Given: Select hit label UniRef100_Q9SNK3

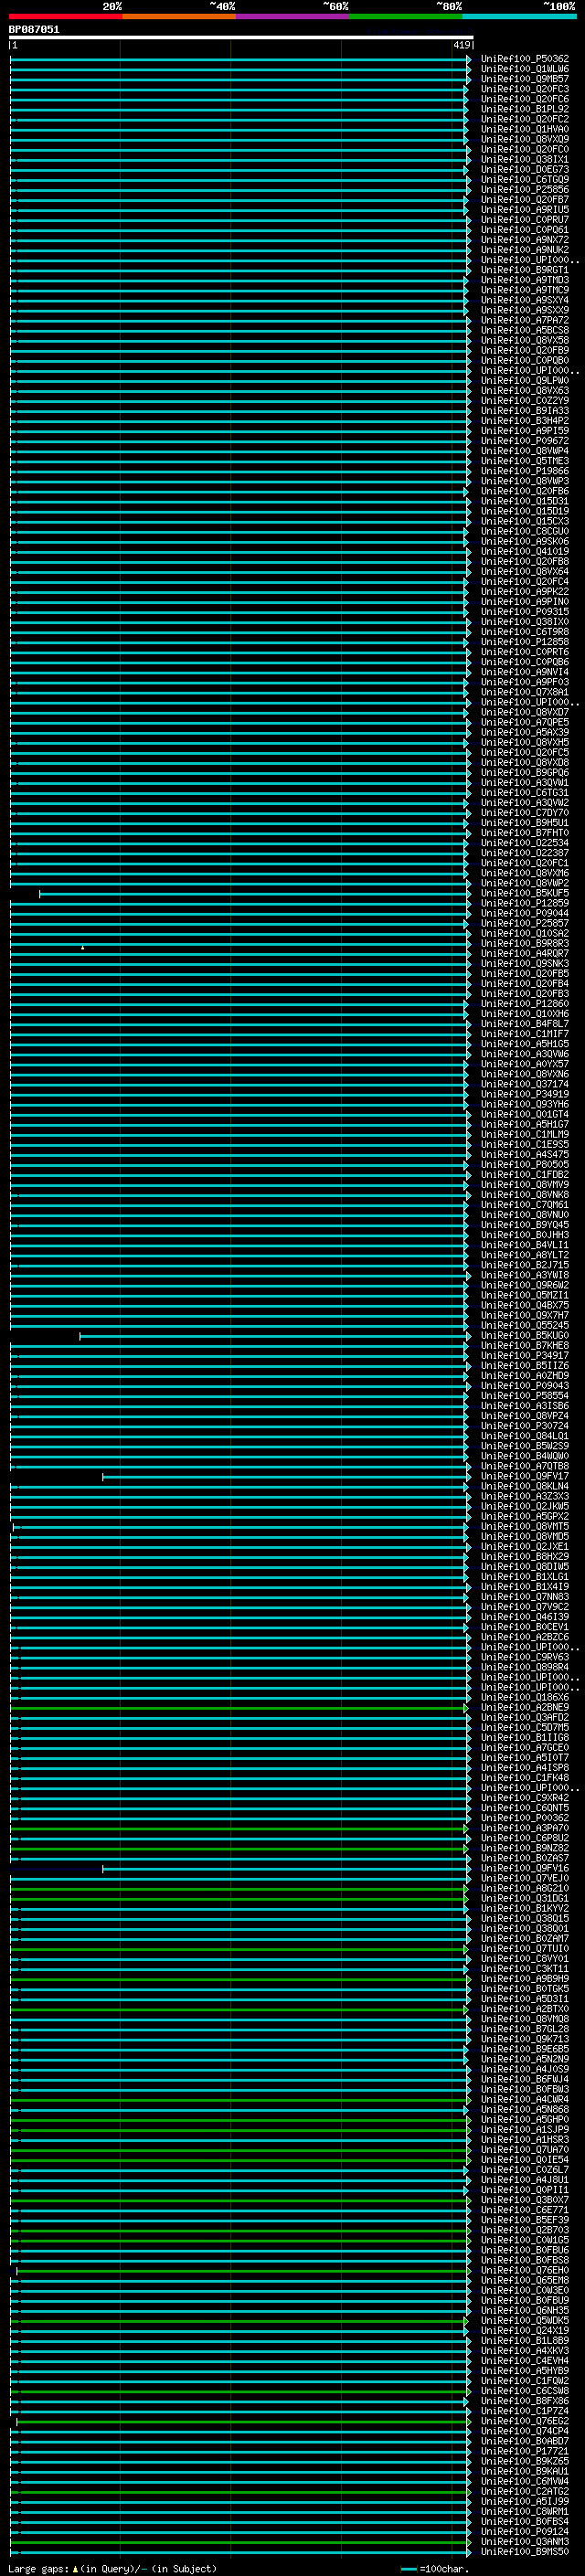Looking at the screenshot, I should pyautogui.click(x=524, y=964).
